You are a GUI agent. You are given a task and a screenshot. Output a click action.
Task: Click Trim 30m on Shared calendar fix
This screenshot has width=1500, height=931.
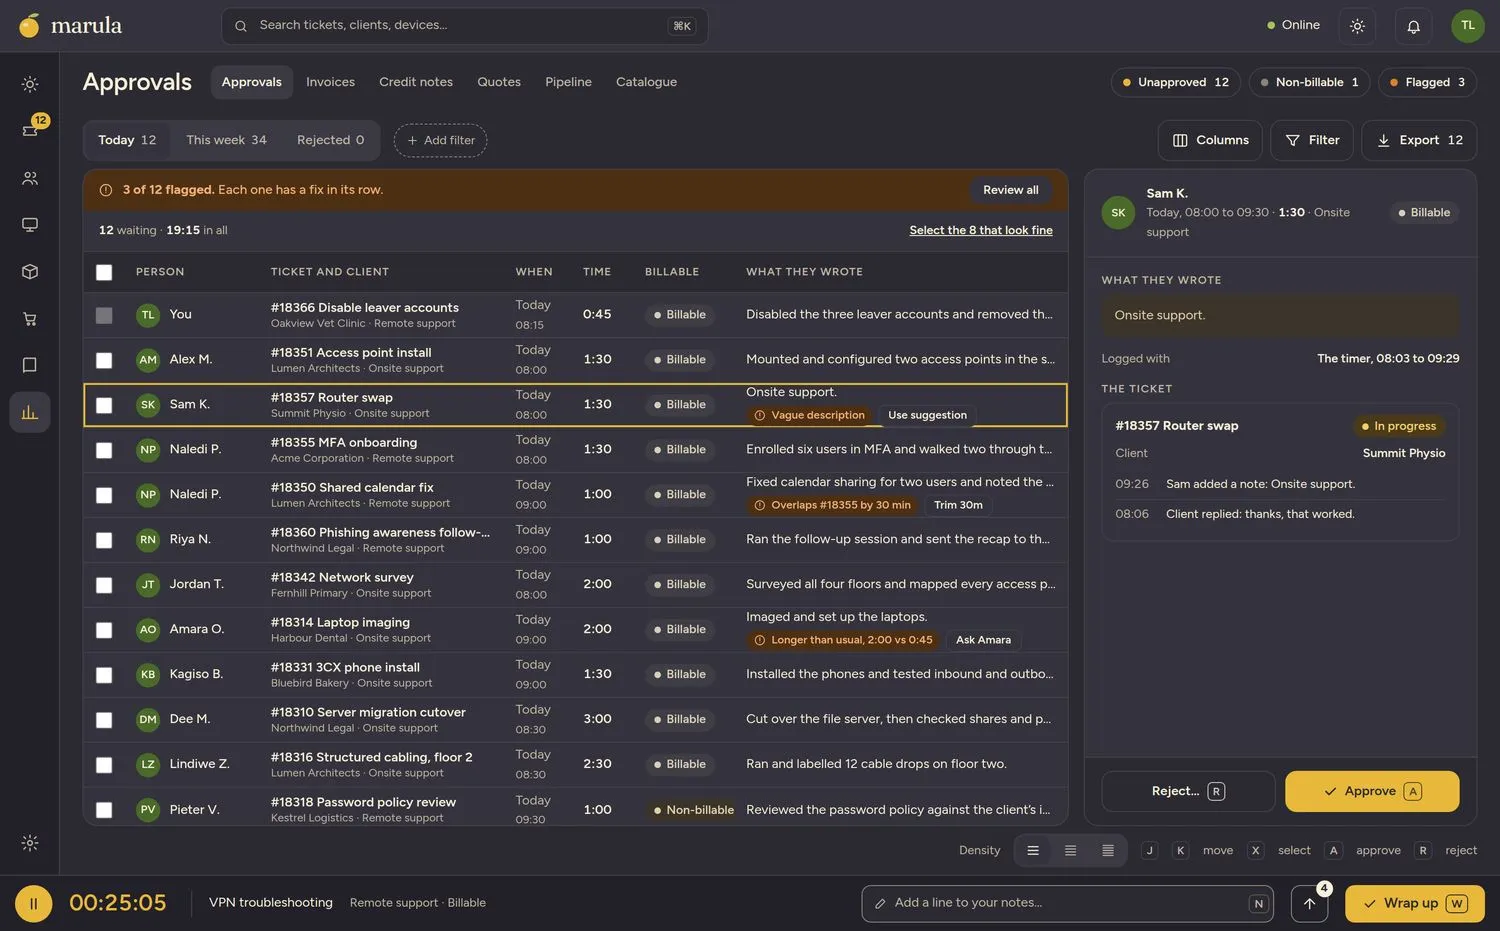958,505
